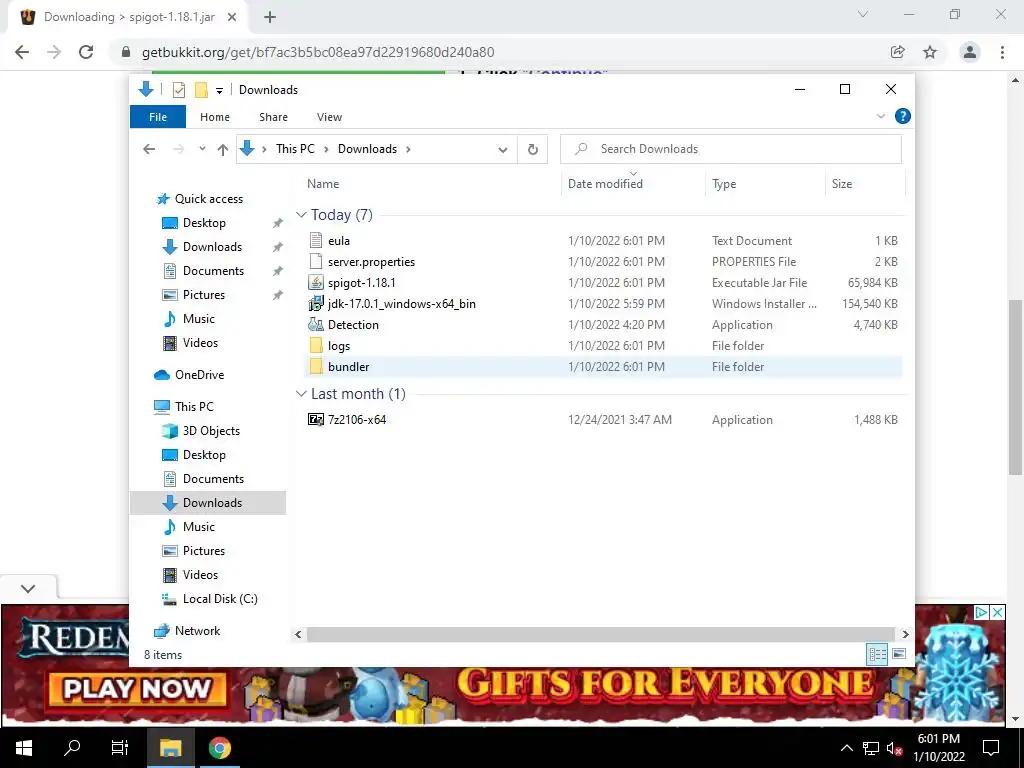The height and width of the screenshot is (768, 1024).
Task: Open the Share ribbon tab
Action: [x=273, y=117]
